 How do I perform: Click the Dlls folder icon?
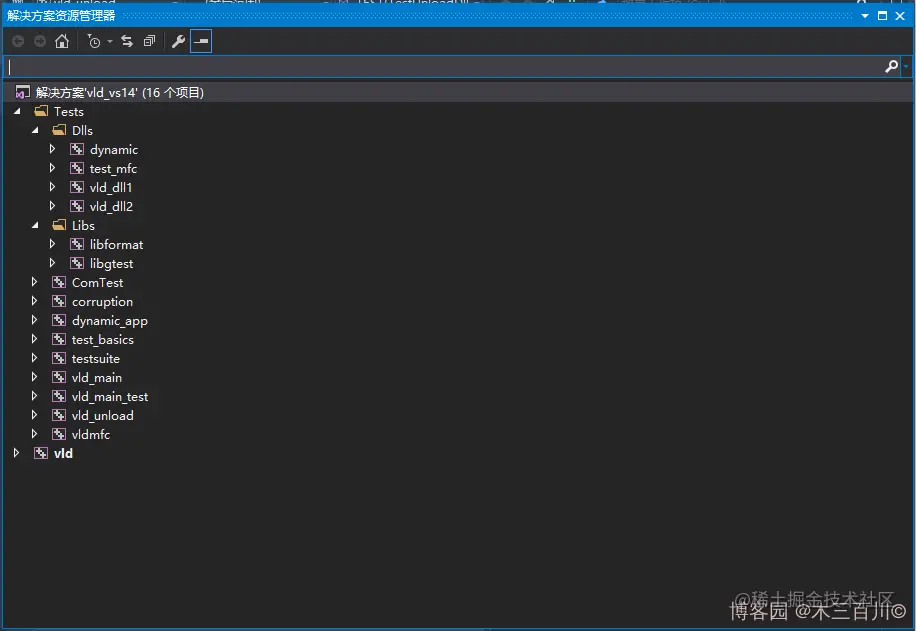(x=59, y=130)
